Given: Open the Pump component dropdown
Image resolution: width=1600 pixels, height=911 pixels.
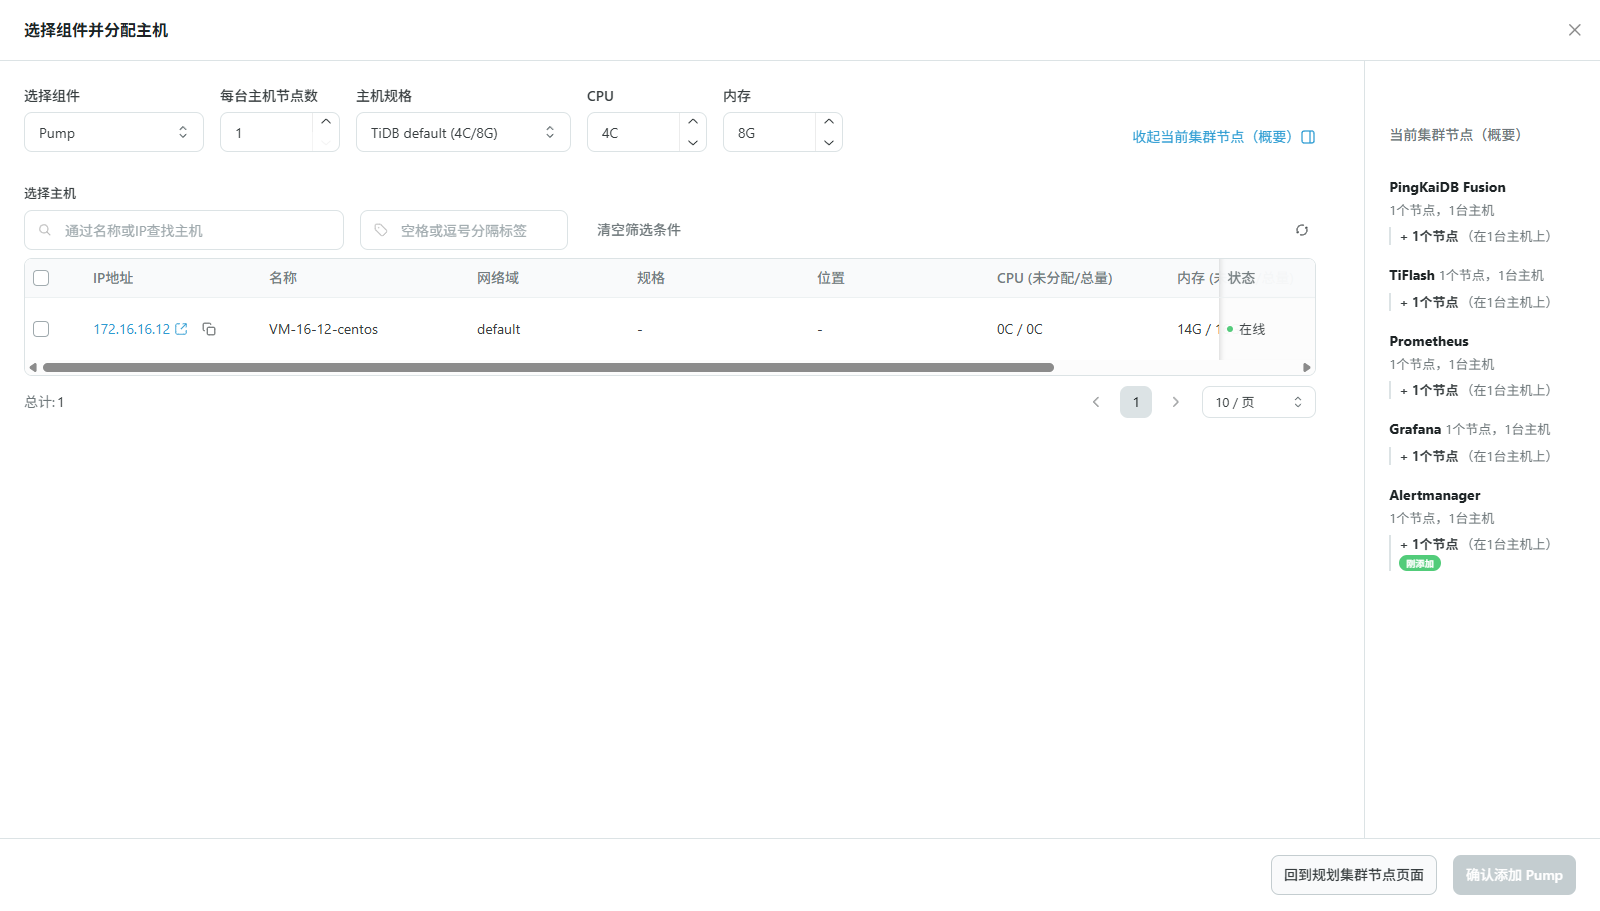Looking at the screenshot, I should [114, 133].
